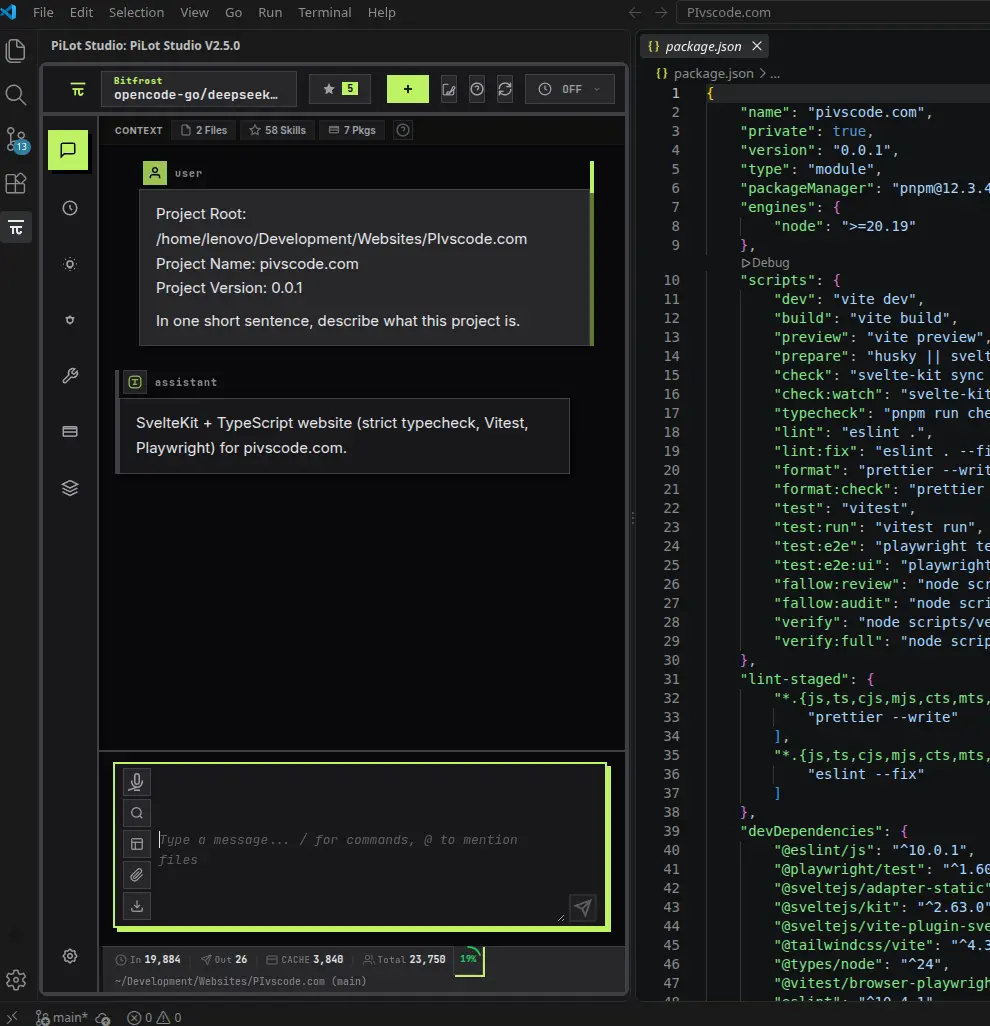Click the Total 23,750 token count
Viewport: 990px width, 1026px height.
coord(404,959)
